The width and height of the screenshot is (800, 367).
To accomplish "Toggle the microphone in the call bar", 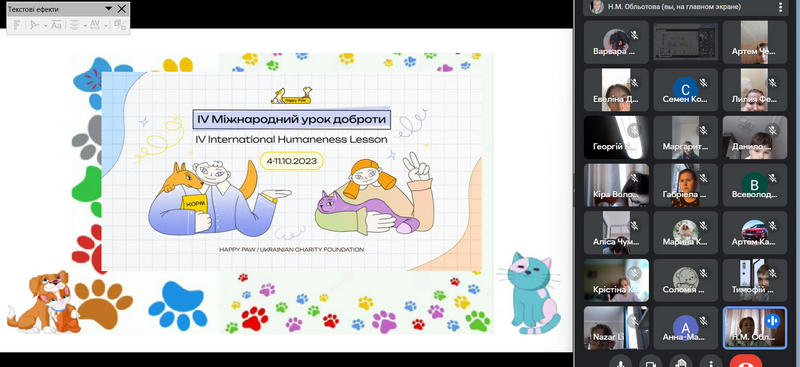I will tap(620, 362).
